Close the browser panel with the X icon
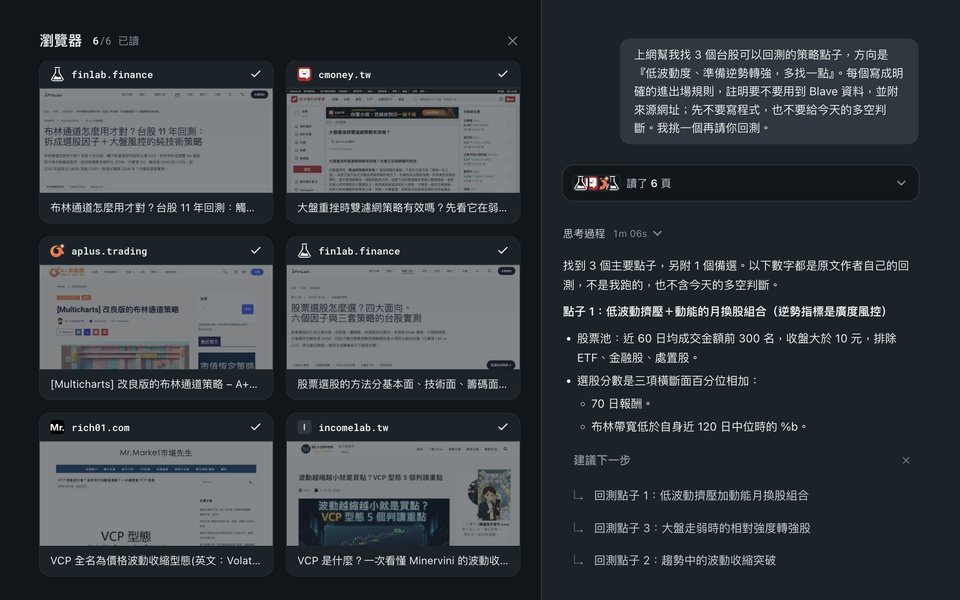The height and width of the screenshot is (600, 960). [x=512, y=41]
